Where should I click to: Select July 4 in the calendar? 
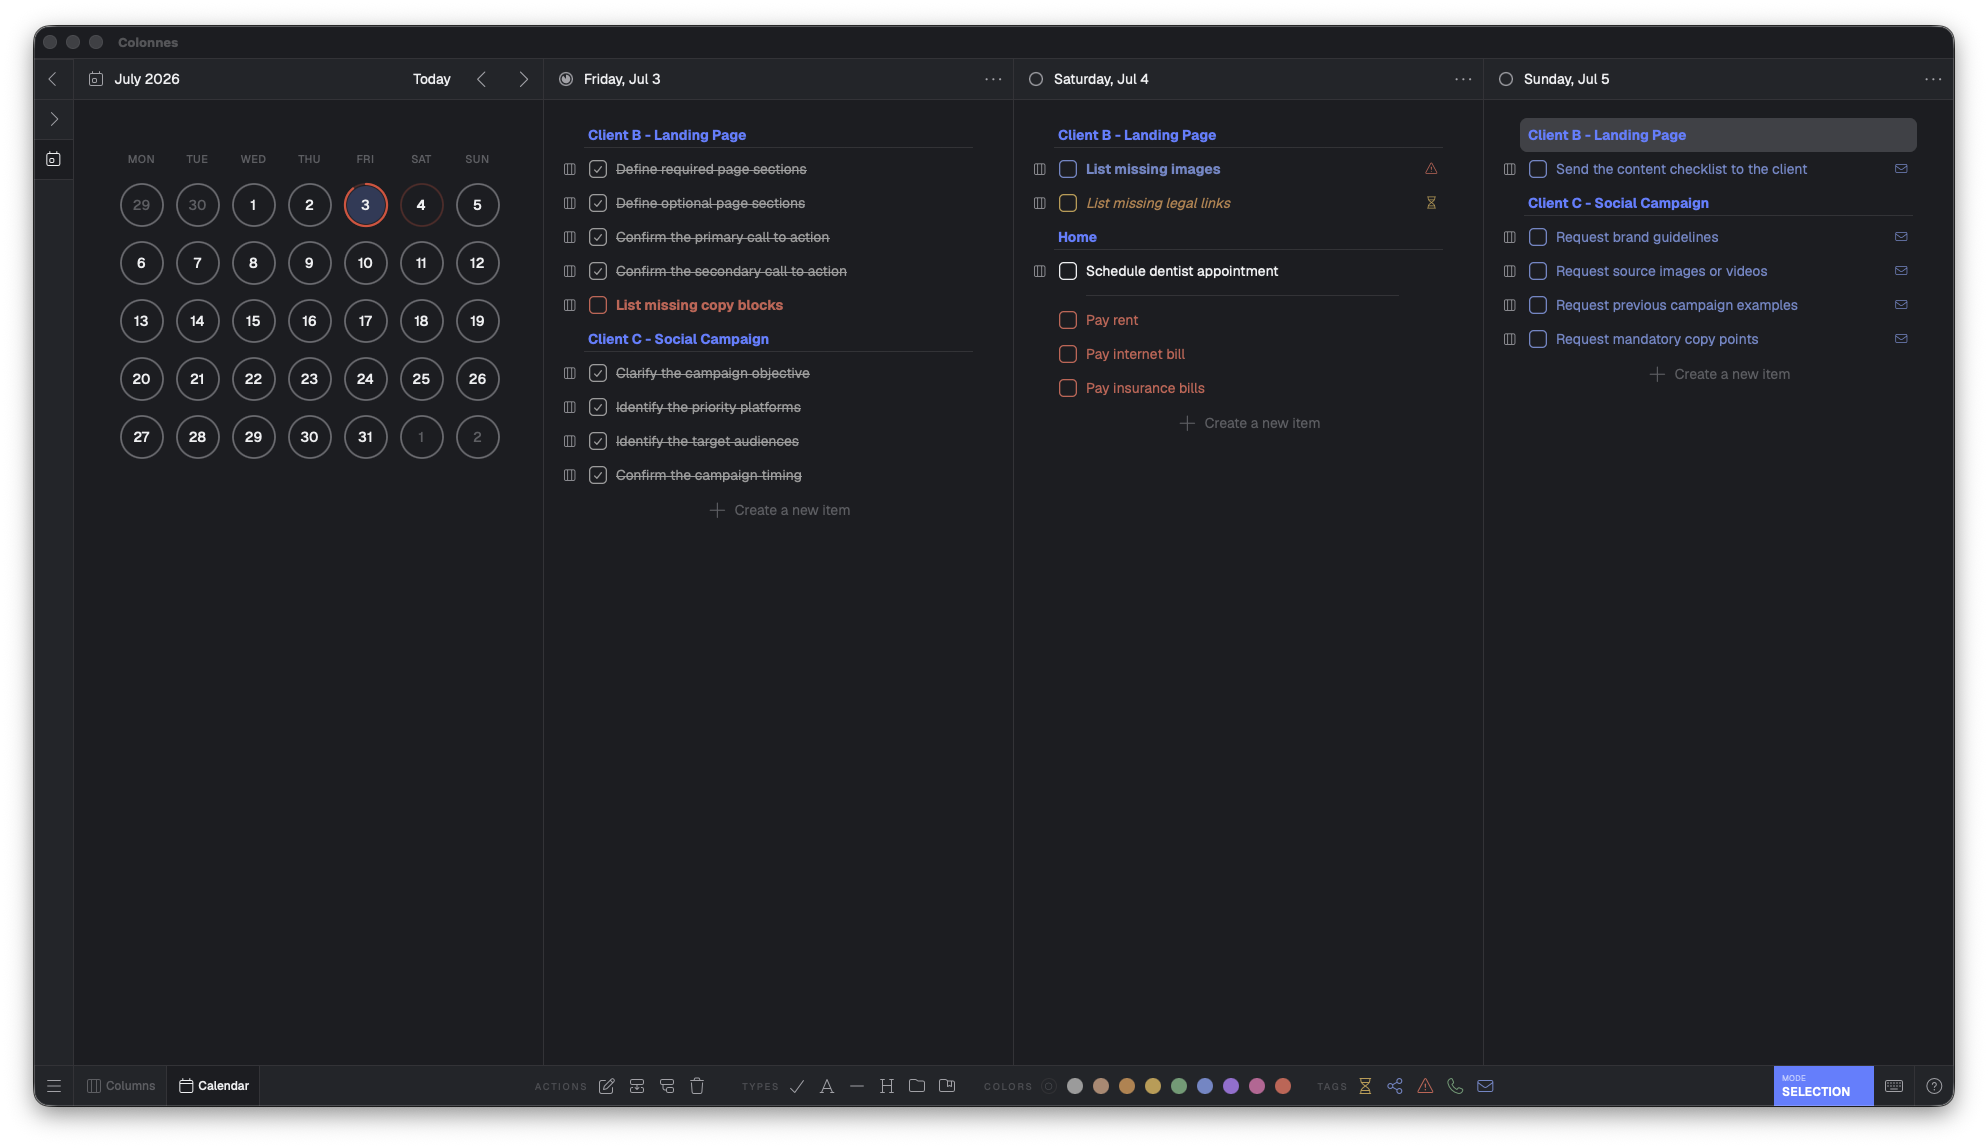(421, 205)
